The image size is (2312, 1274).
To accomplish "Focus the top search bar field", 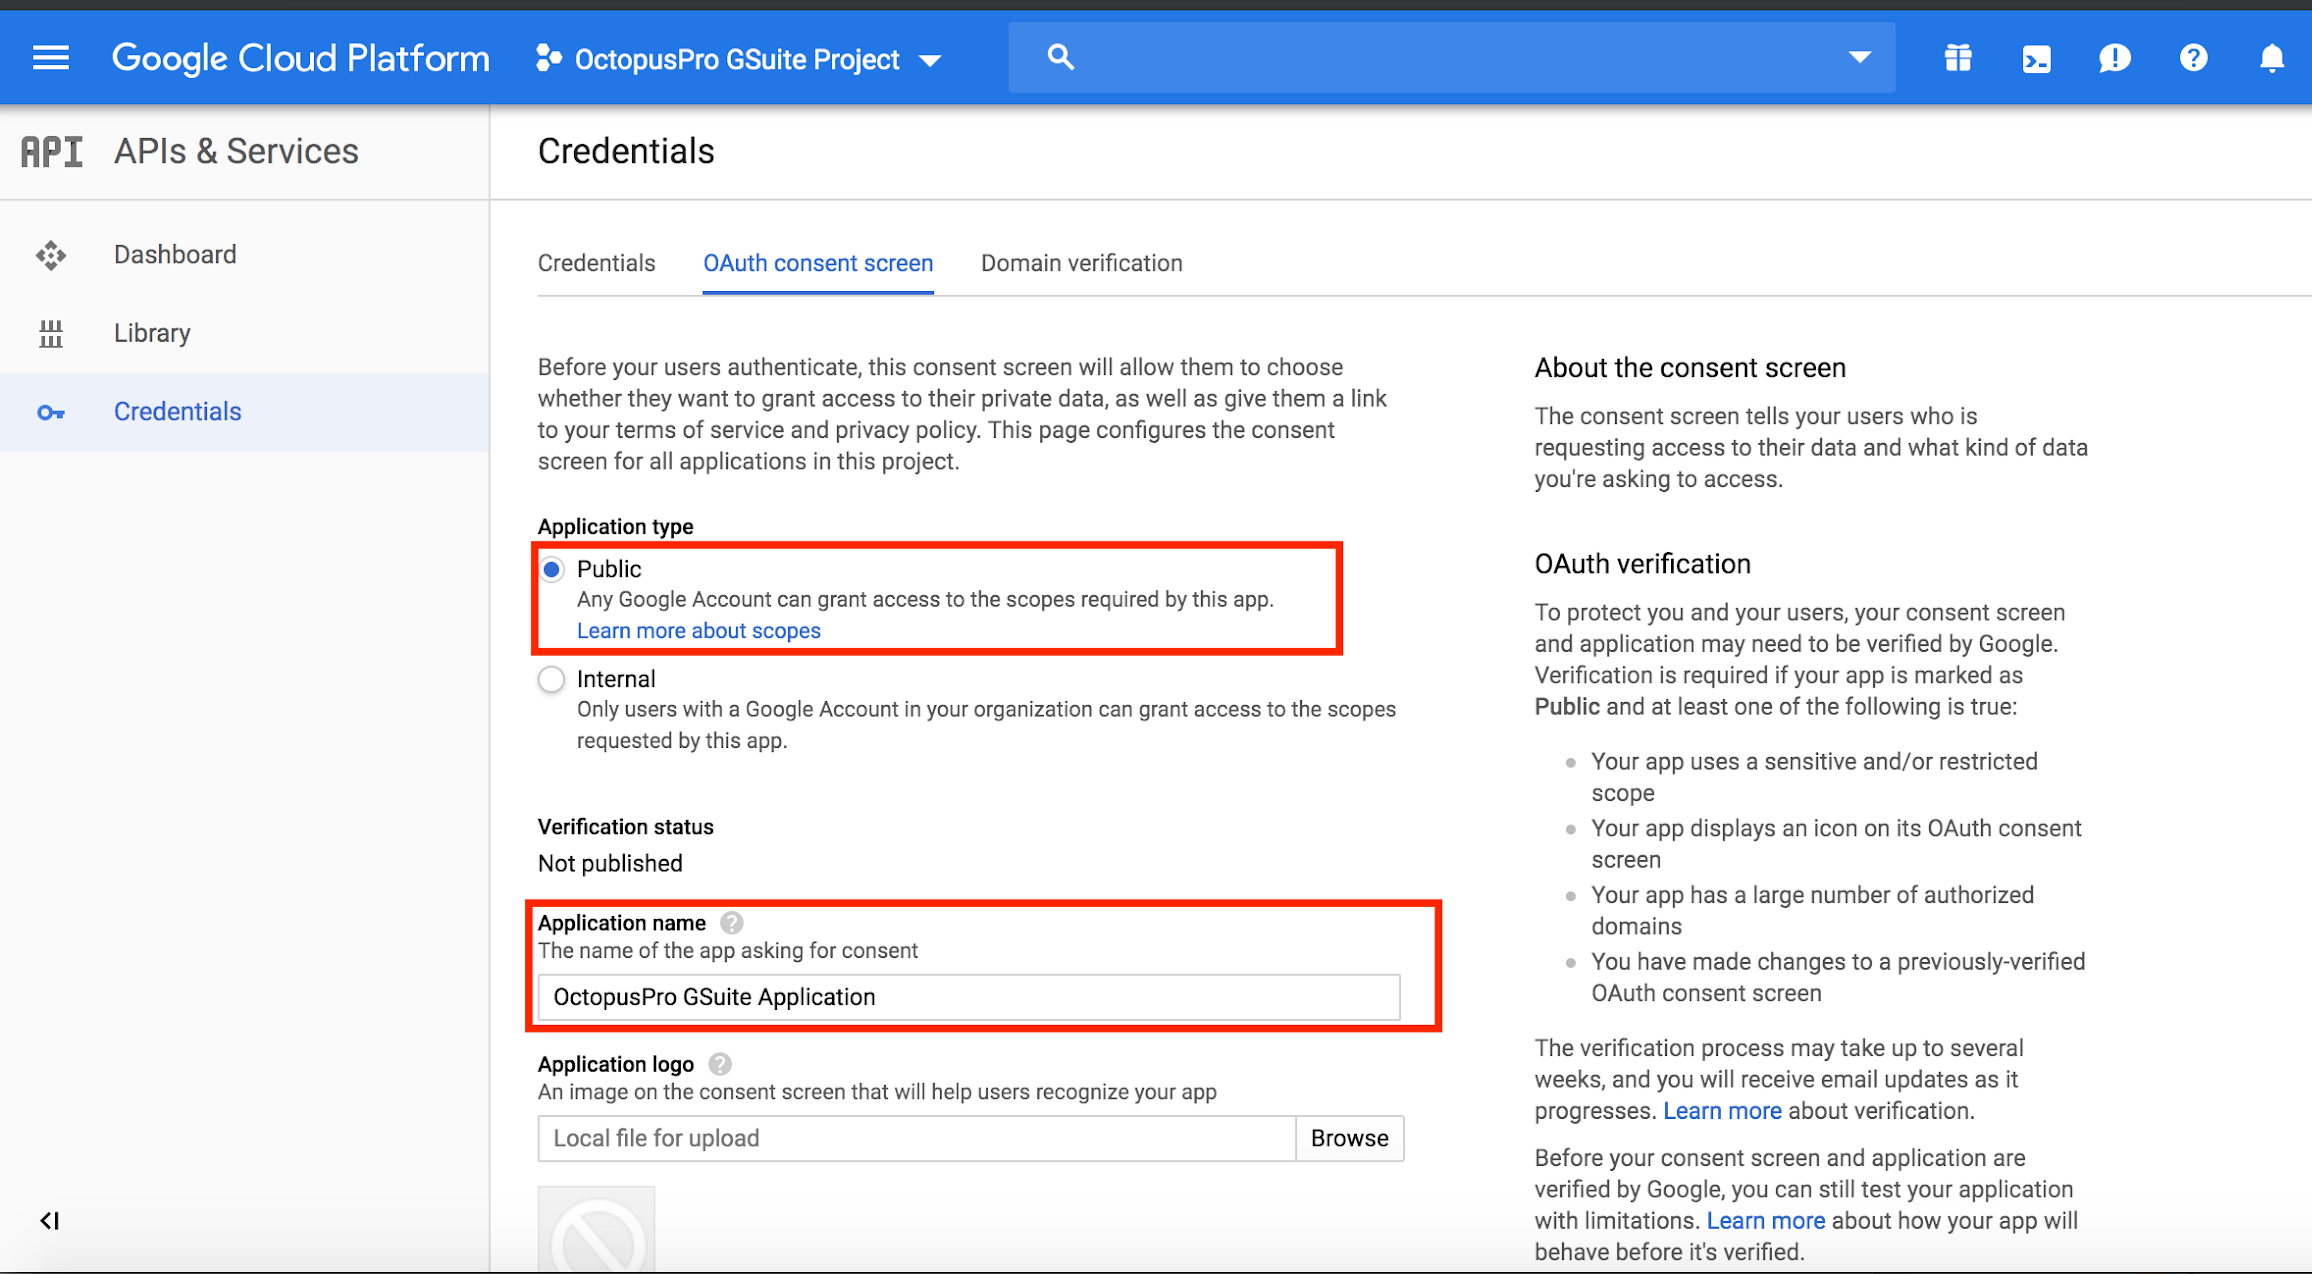I will (1451, 58).
